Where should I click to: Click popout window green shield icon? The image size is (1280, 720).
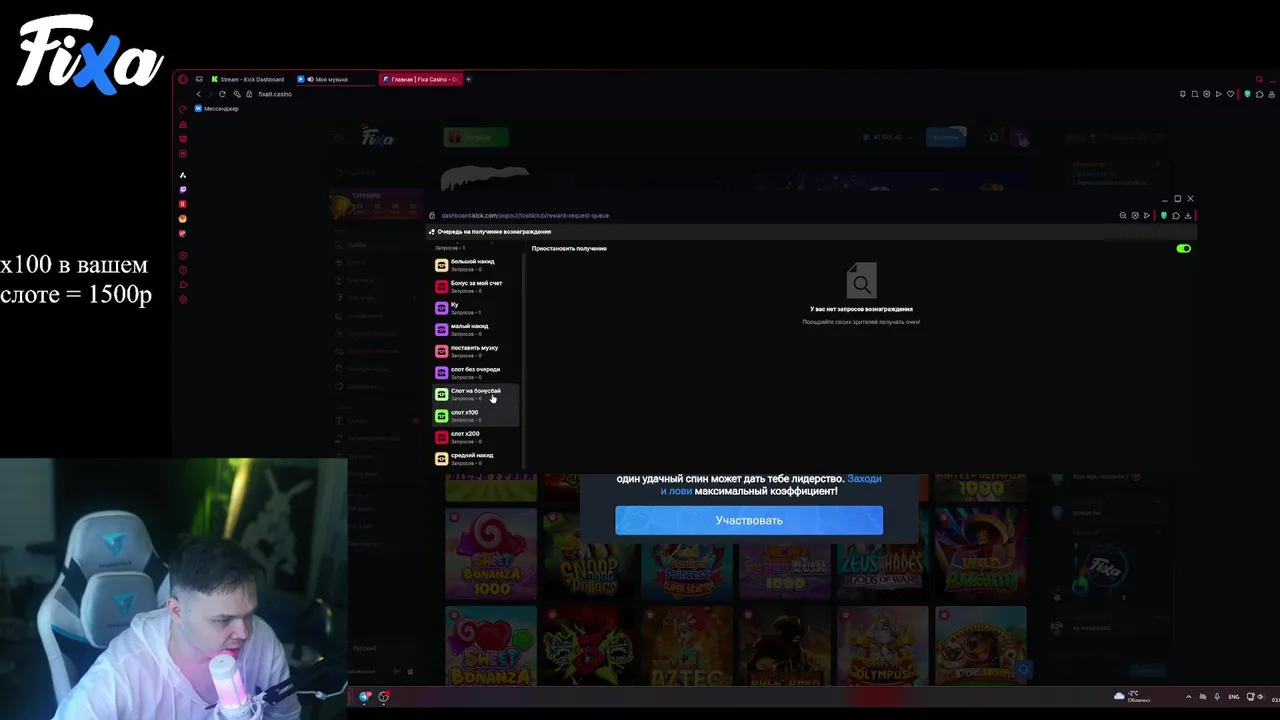[x=1163, y=215]
